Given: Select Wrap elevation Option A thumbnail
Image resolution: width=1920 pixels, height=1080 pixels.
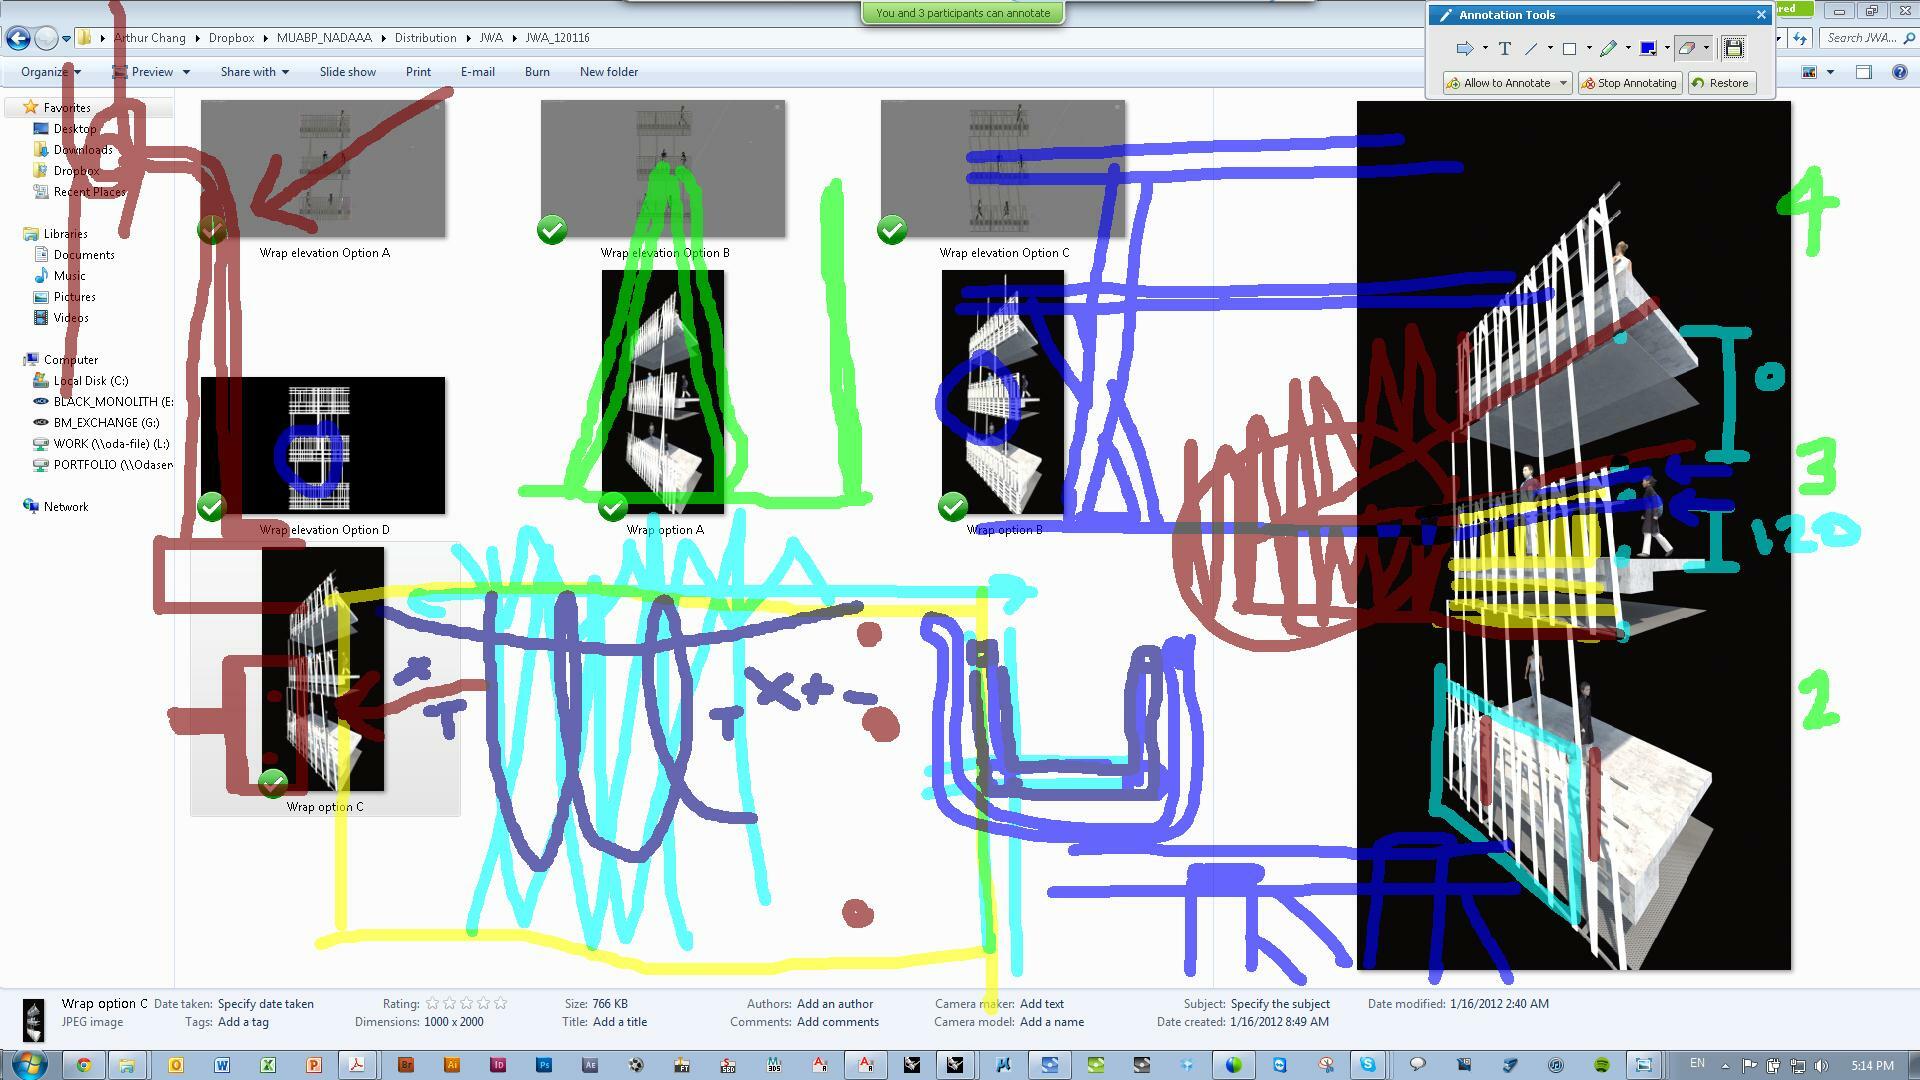Looking at the screenshot, I should (x=323, y=168).
